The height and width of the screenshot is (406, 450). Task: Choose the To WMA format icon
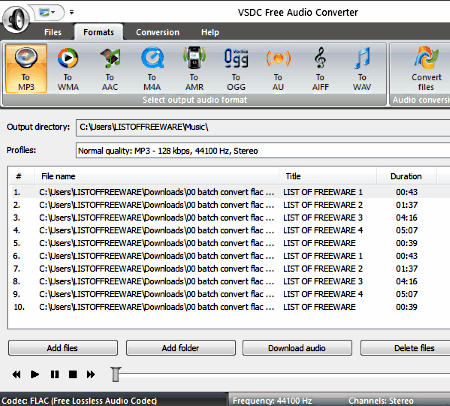click(x=68, y=69)
